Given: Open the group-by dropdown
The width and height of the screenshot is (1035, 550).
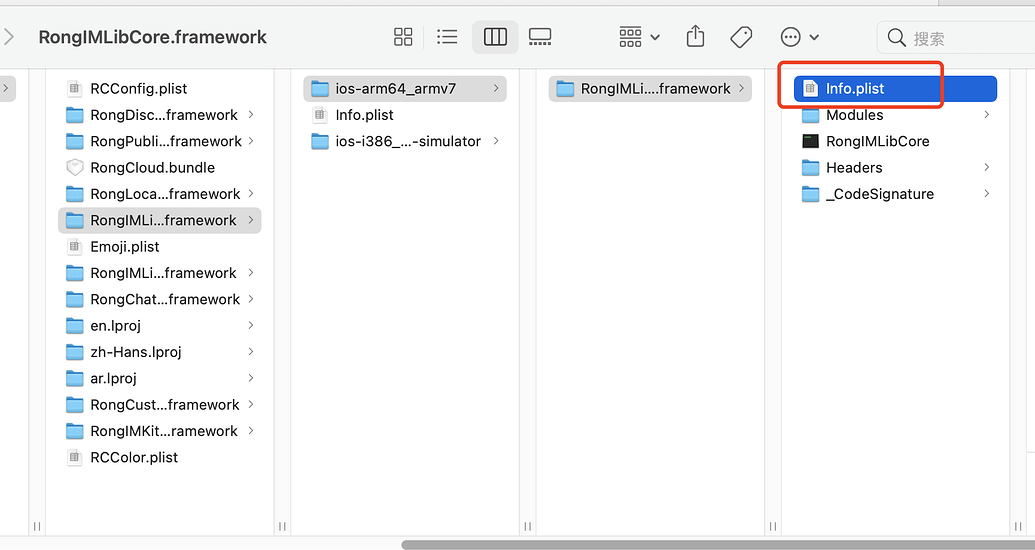Looking at the screenshot, I should pos(639,37).
